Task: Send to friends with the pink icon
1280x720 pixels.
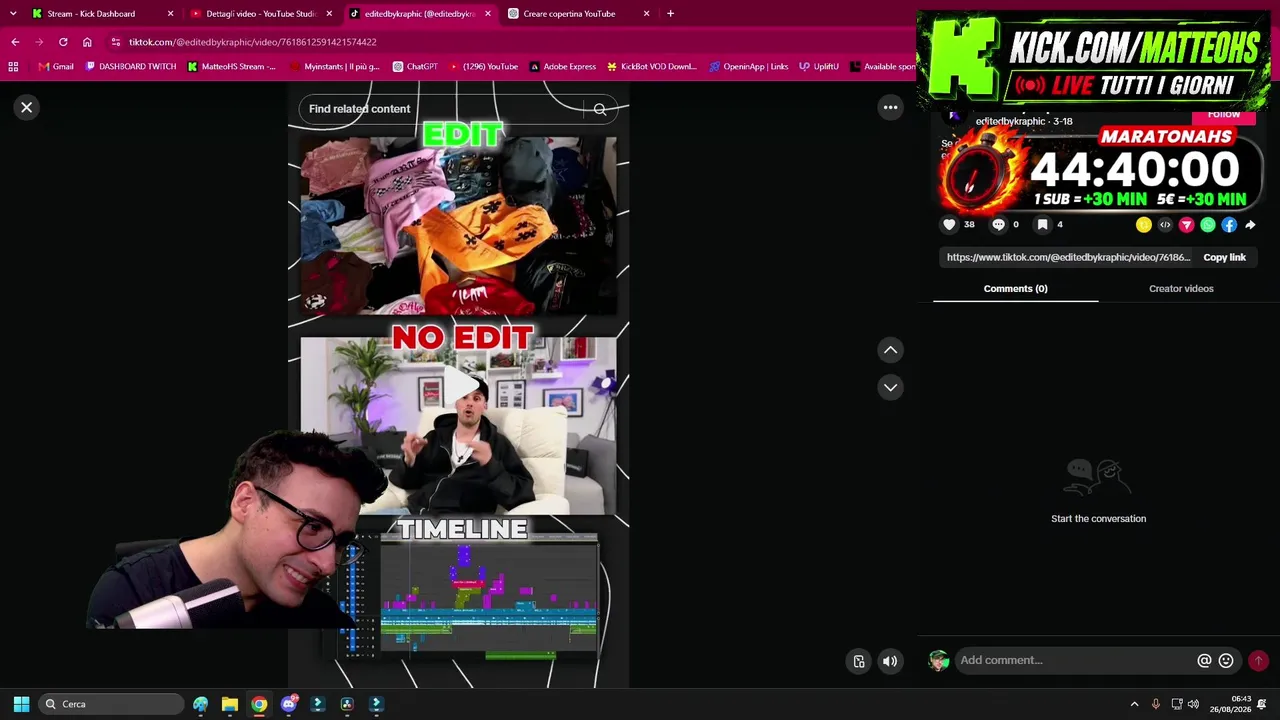Action: tap(1186, 225)
